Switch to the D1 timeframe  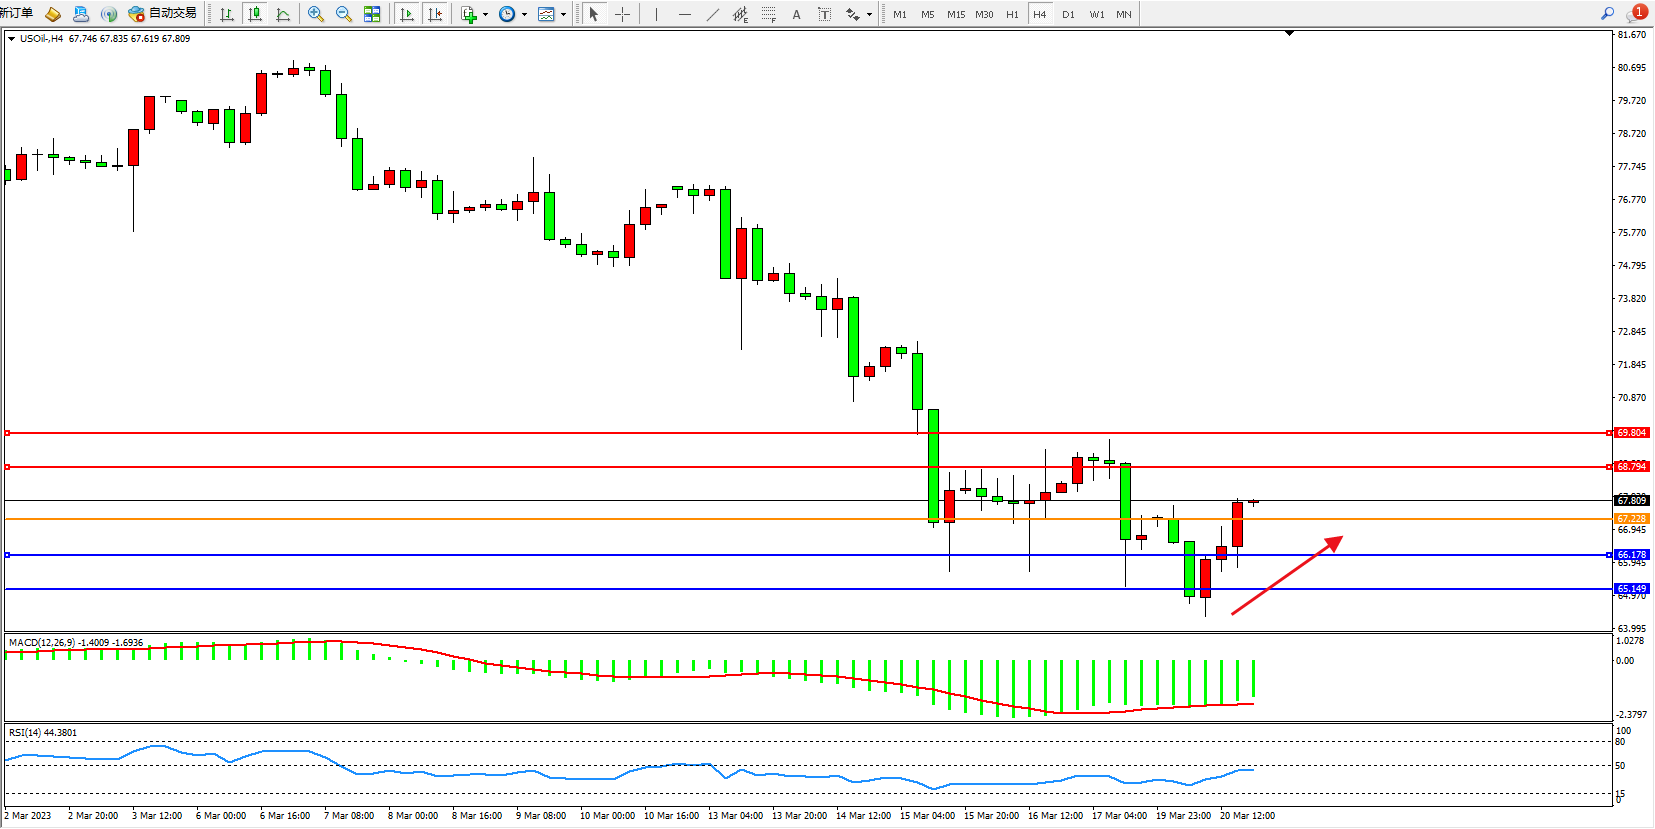click(1068, 14)
